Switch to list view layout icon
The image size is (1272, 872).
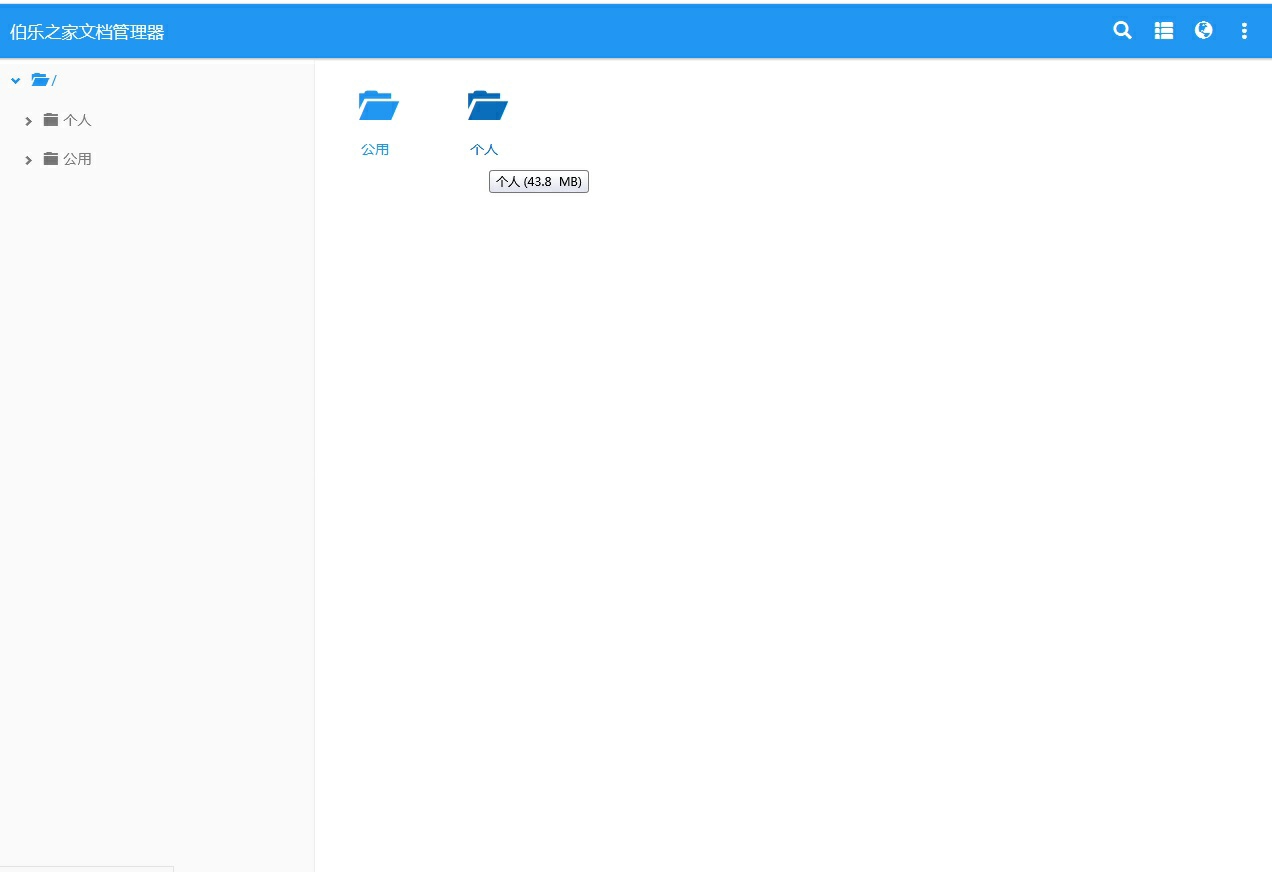click(1164, 31)
